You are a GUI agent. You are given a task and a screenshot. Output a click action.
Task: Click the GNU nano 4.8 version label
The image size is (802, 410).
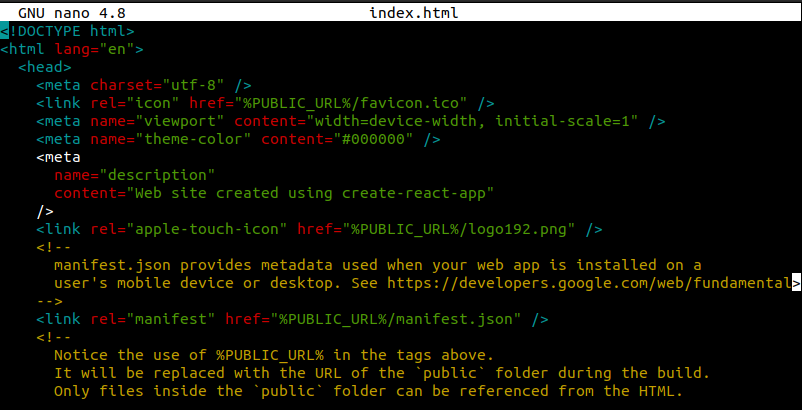(72, 13)
